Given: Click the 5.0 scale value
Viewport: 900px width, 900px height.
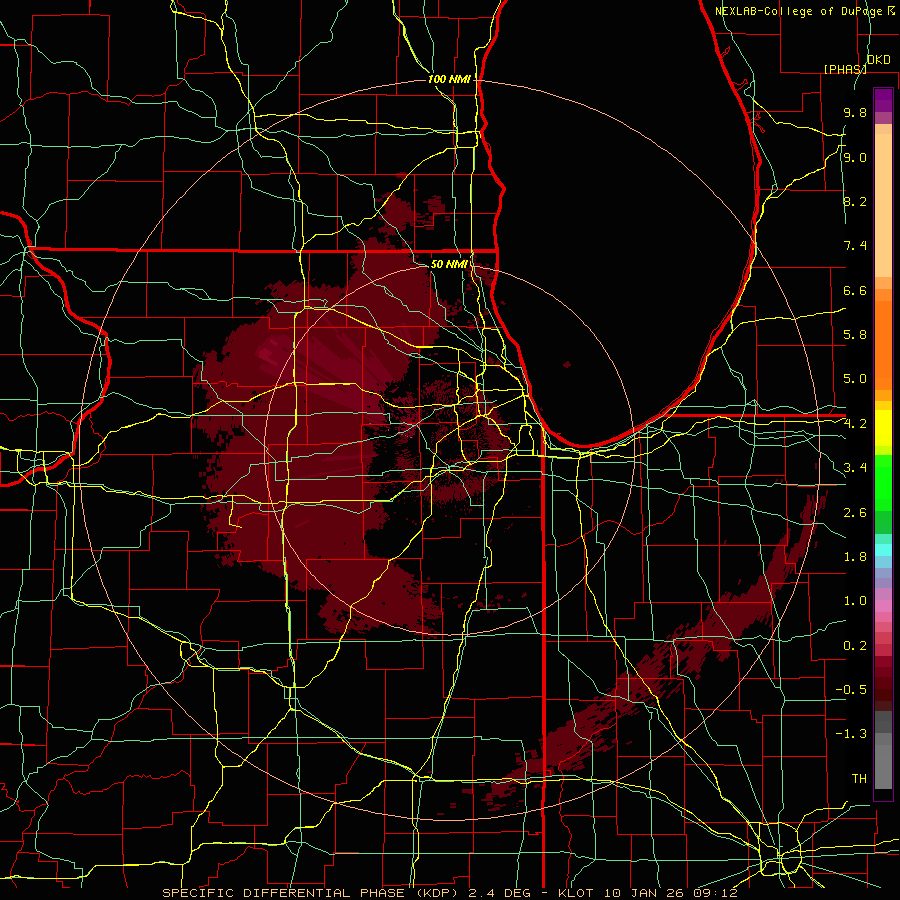Looking at the screenshot, I should point(855,379).
